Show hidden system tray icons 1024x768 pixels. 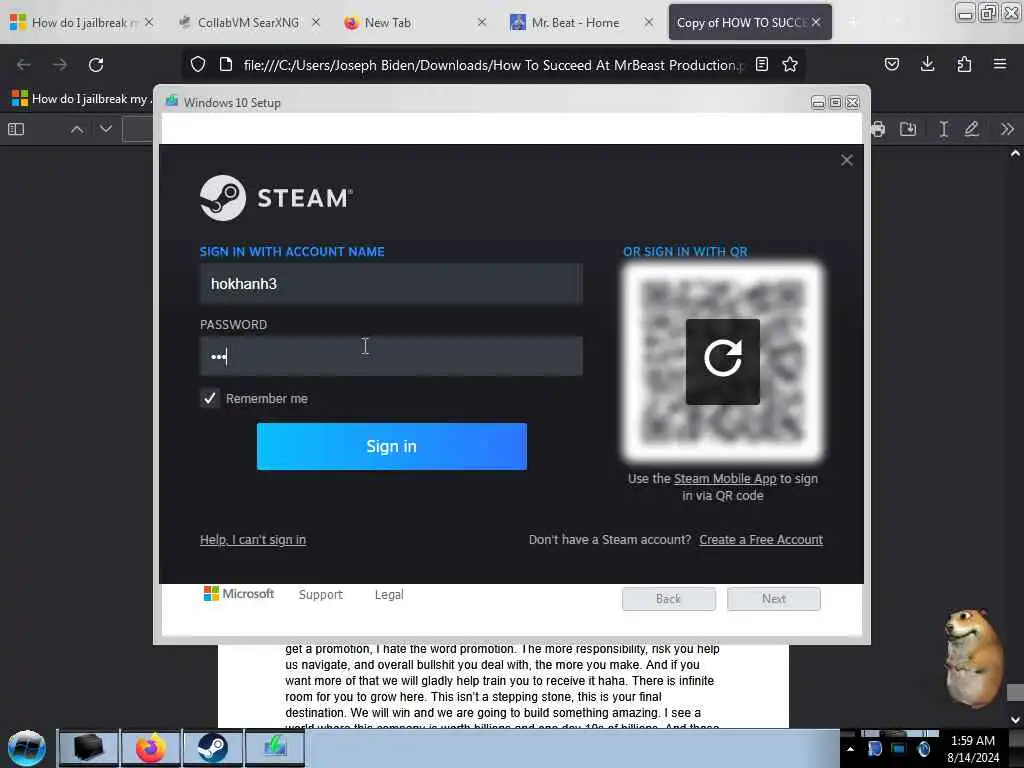tap(850, 749)
